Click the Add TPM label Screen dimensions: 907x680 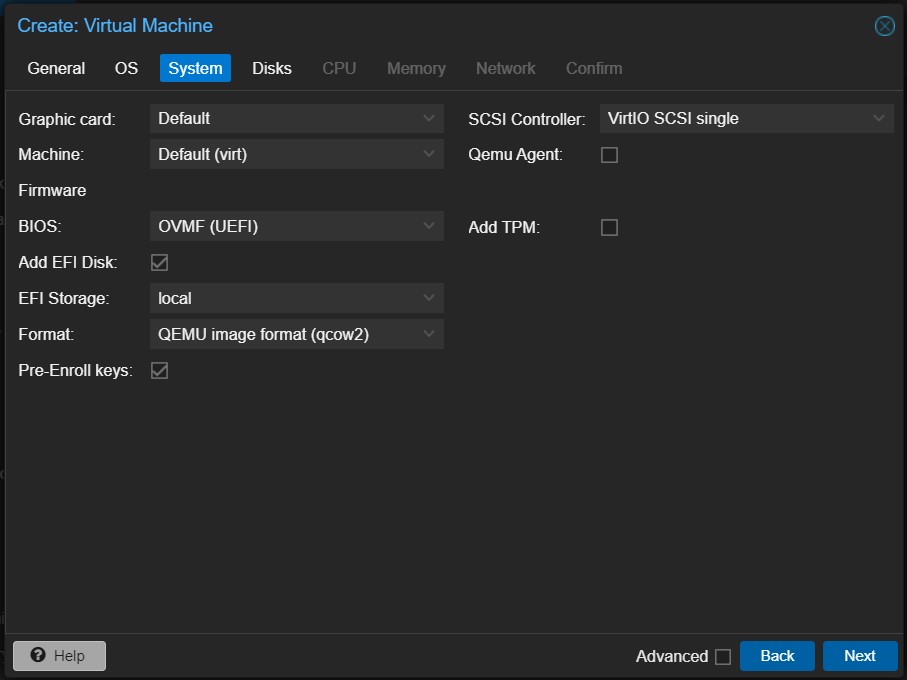pyautogui.click(x=504, y=227)
